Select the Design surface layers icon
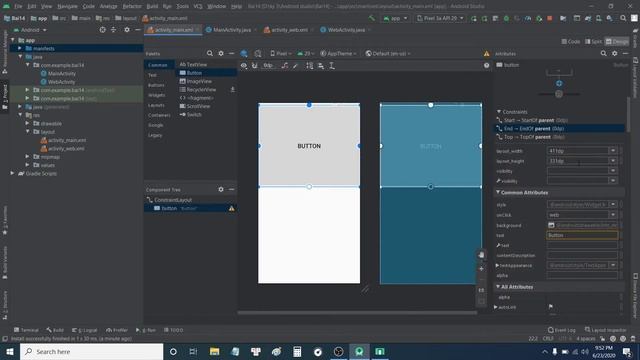Image resolution: width=640 pixels, height=360 pixels. [244, 53]
